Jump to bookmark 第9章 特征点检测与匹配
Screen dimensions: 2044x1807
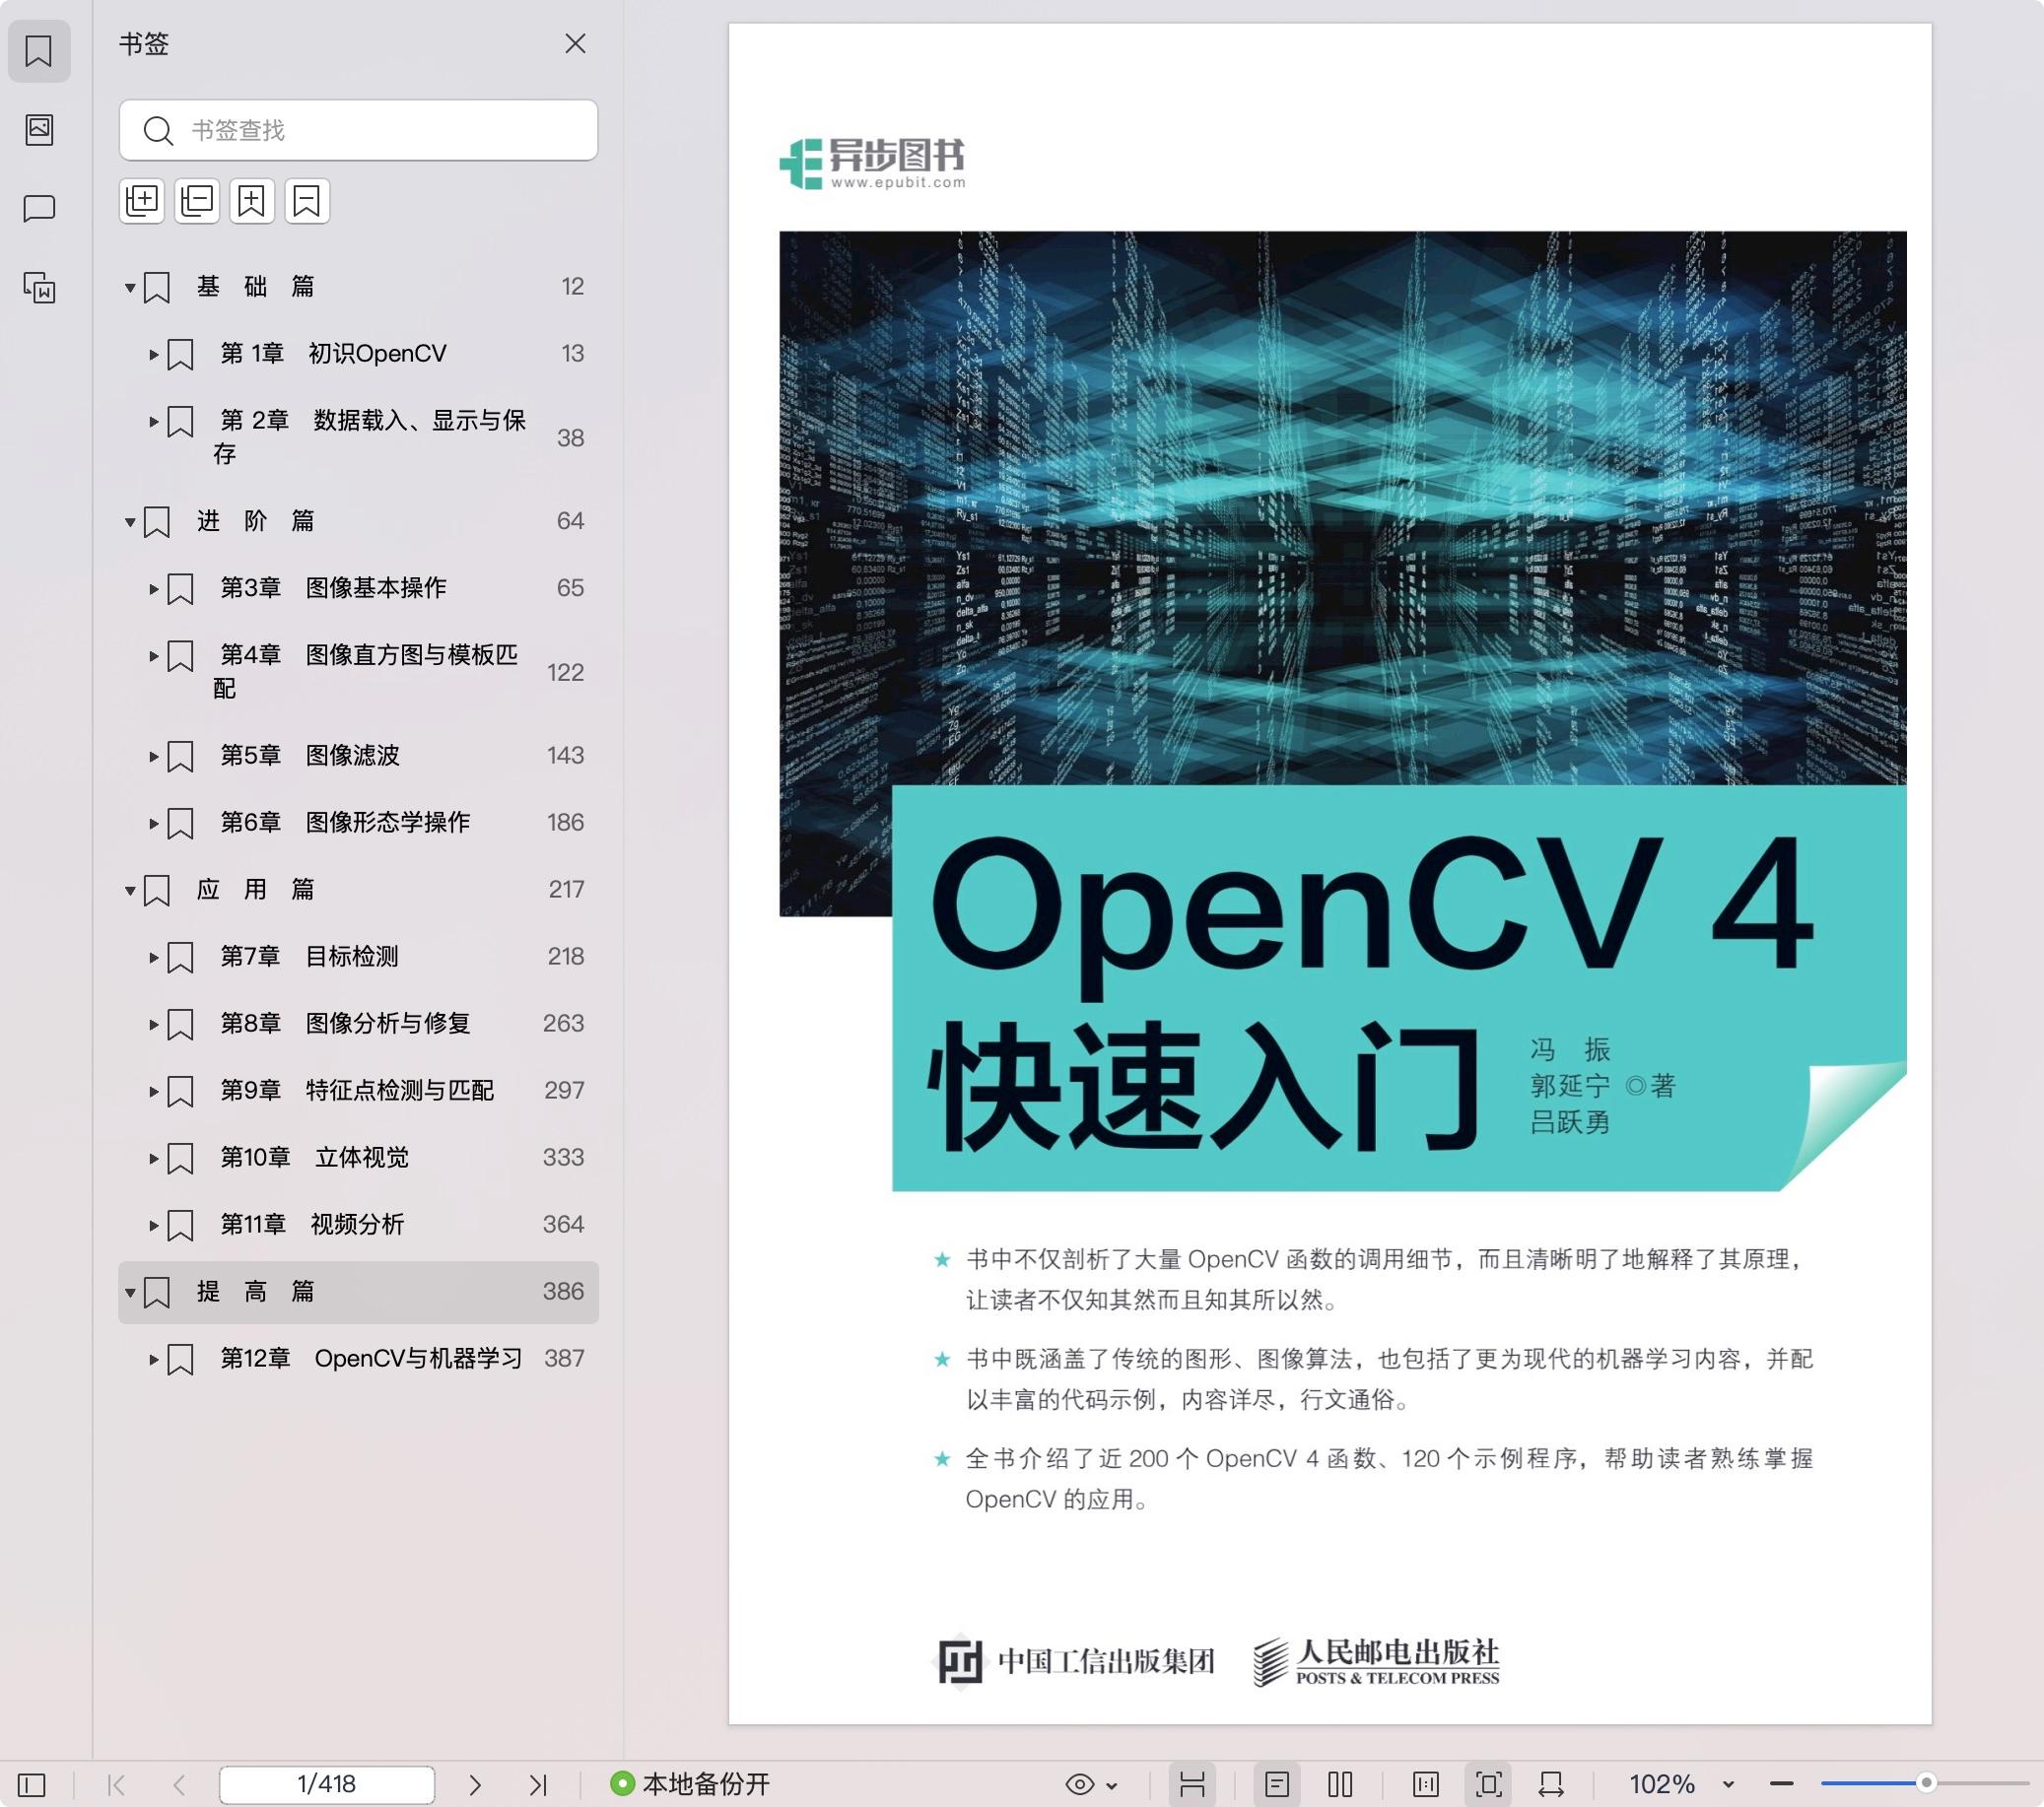pyautogui.click(x=357, y=1090)
